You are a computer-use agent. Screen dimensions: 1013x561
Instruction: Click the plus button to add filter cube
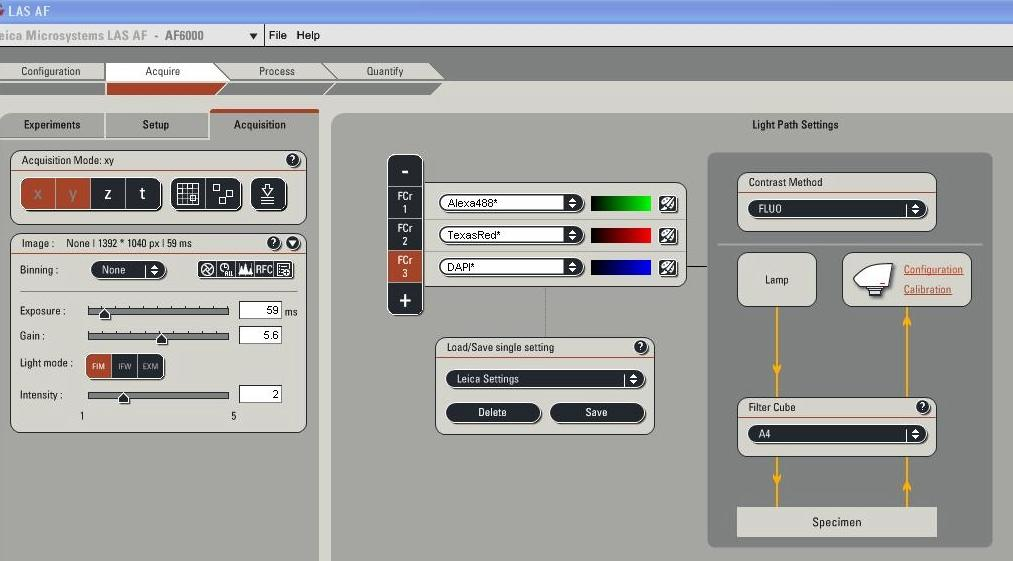click(405, 300)
